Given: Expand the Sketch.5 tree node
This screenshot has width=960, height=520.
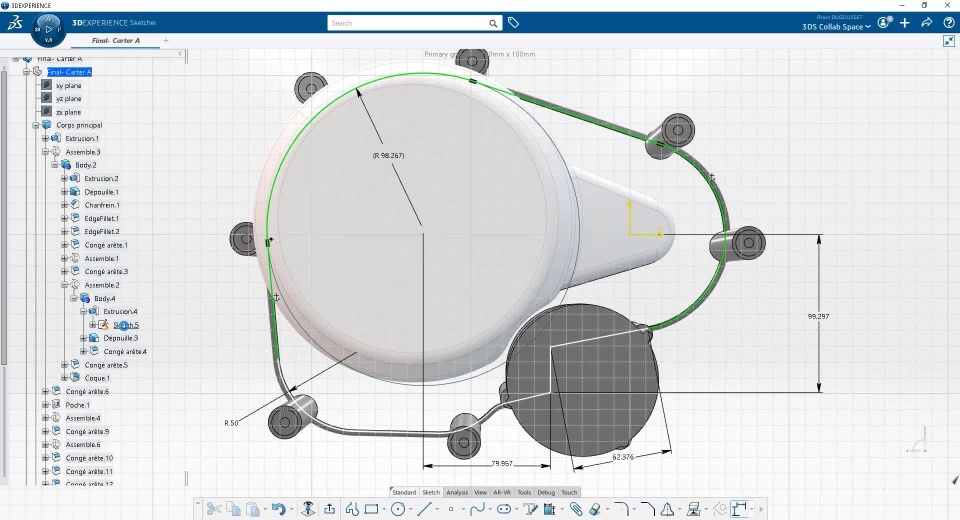Looking at the screenshot, I should pos(92,325).
